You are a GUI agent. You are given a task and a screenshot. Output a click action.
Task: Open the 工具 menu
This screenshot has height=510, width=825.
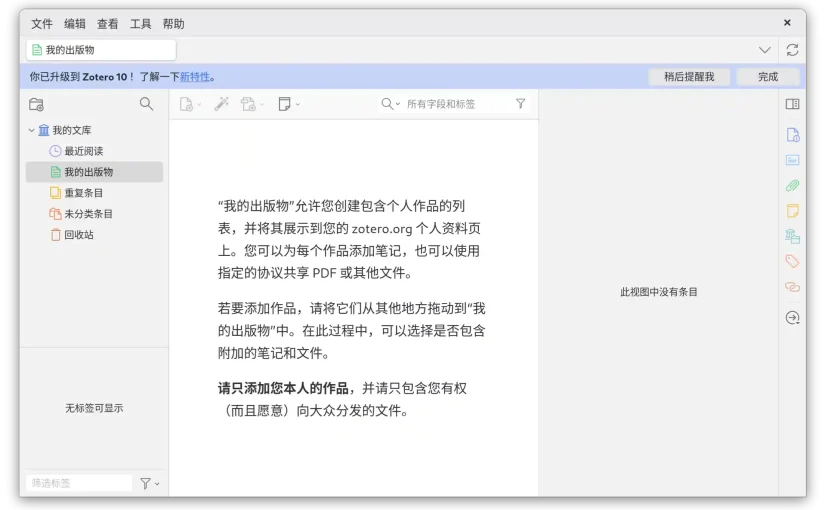(140, 24)
